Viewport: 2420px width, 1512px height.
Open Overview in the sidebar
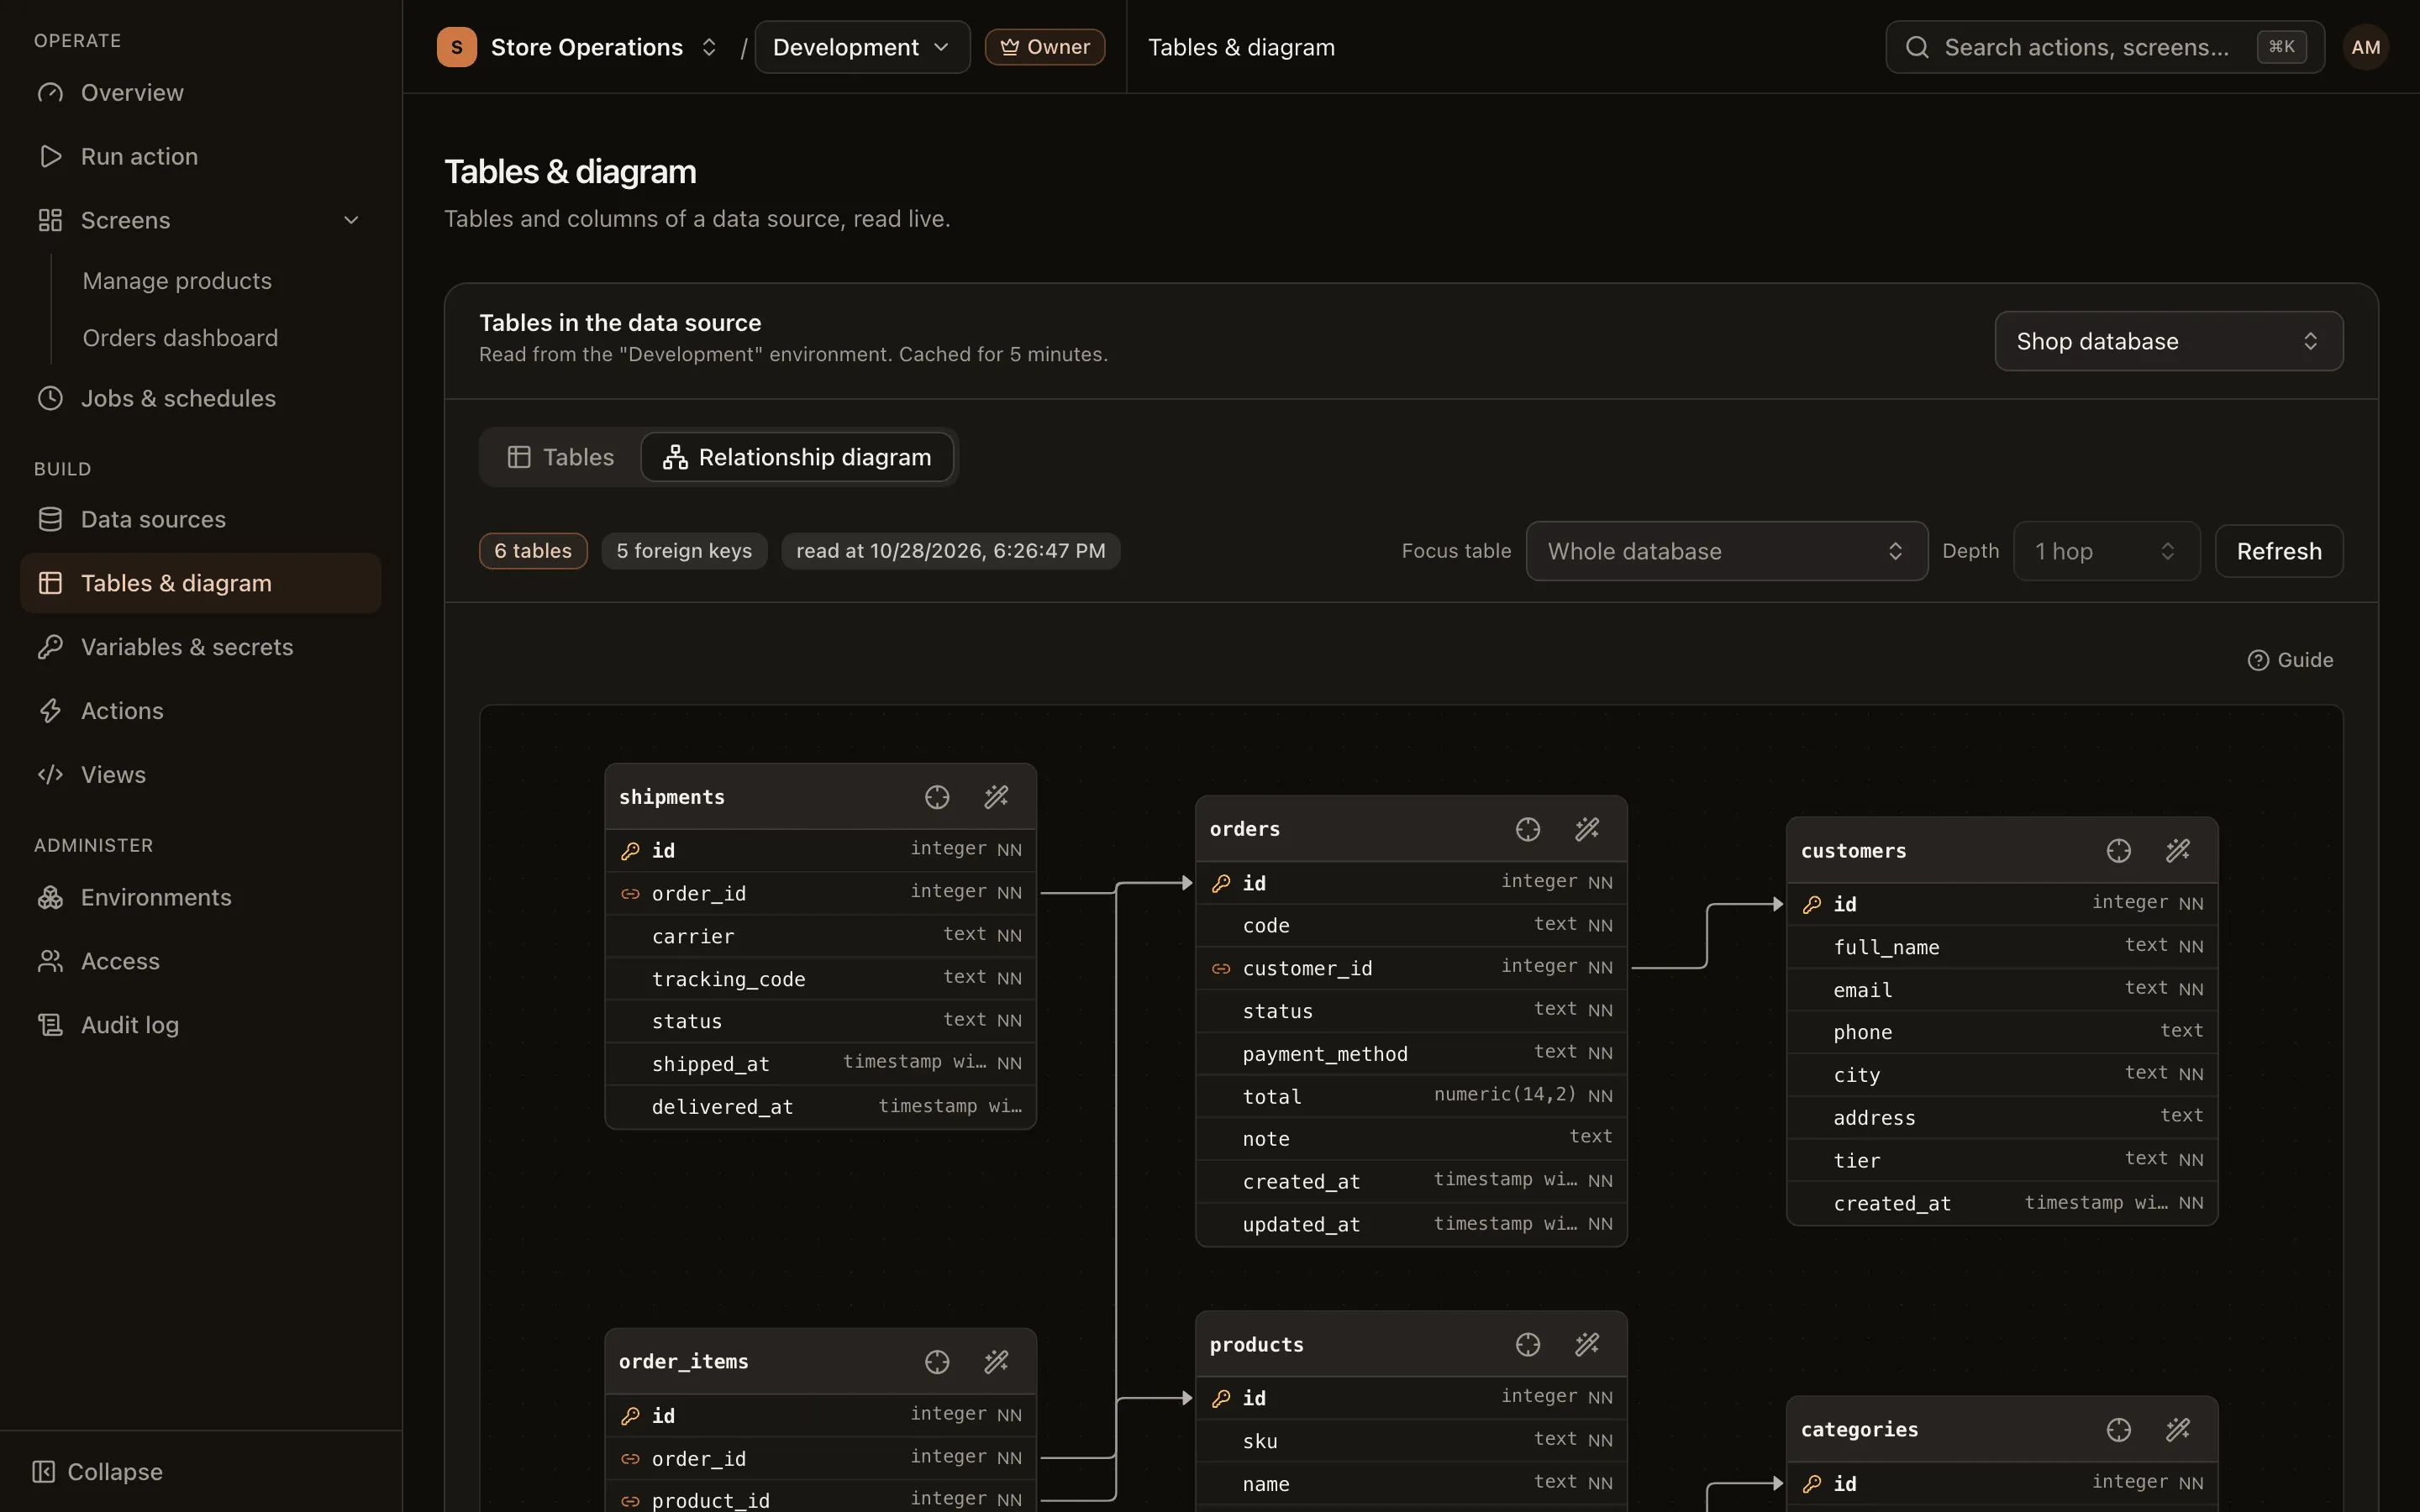pos(201,93)
